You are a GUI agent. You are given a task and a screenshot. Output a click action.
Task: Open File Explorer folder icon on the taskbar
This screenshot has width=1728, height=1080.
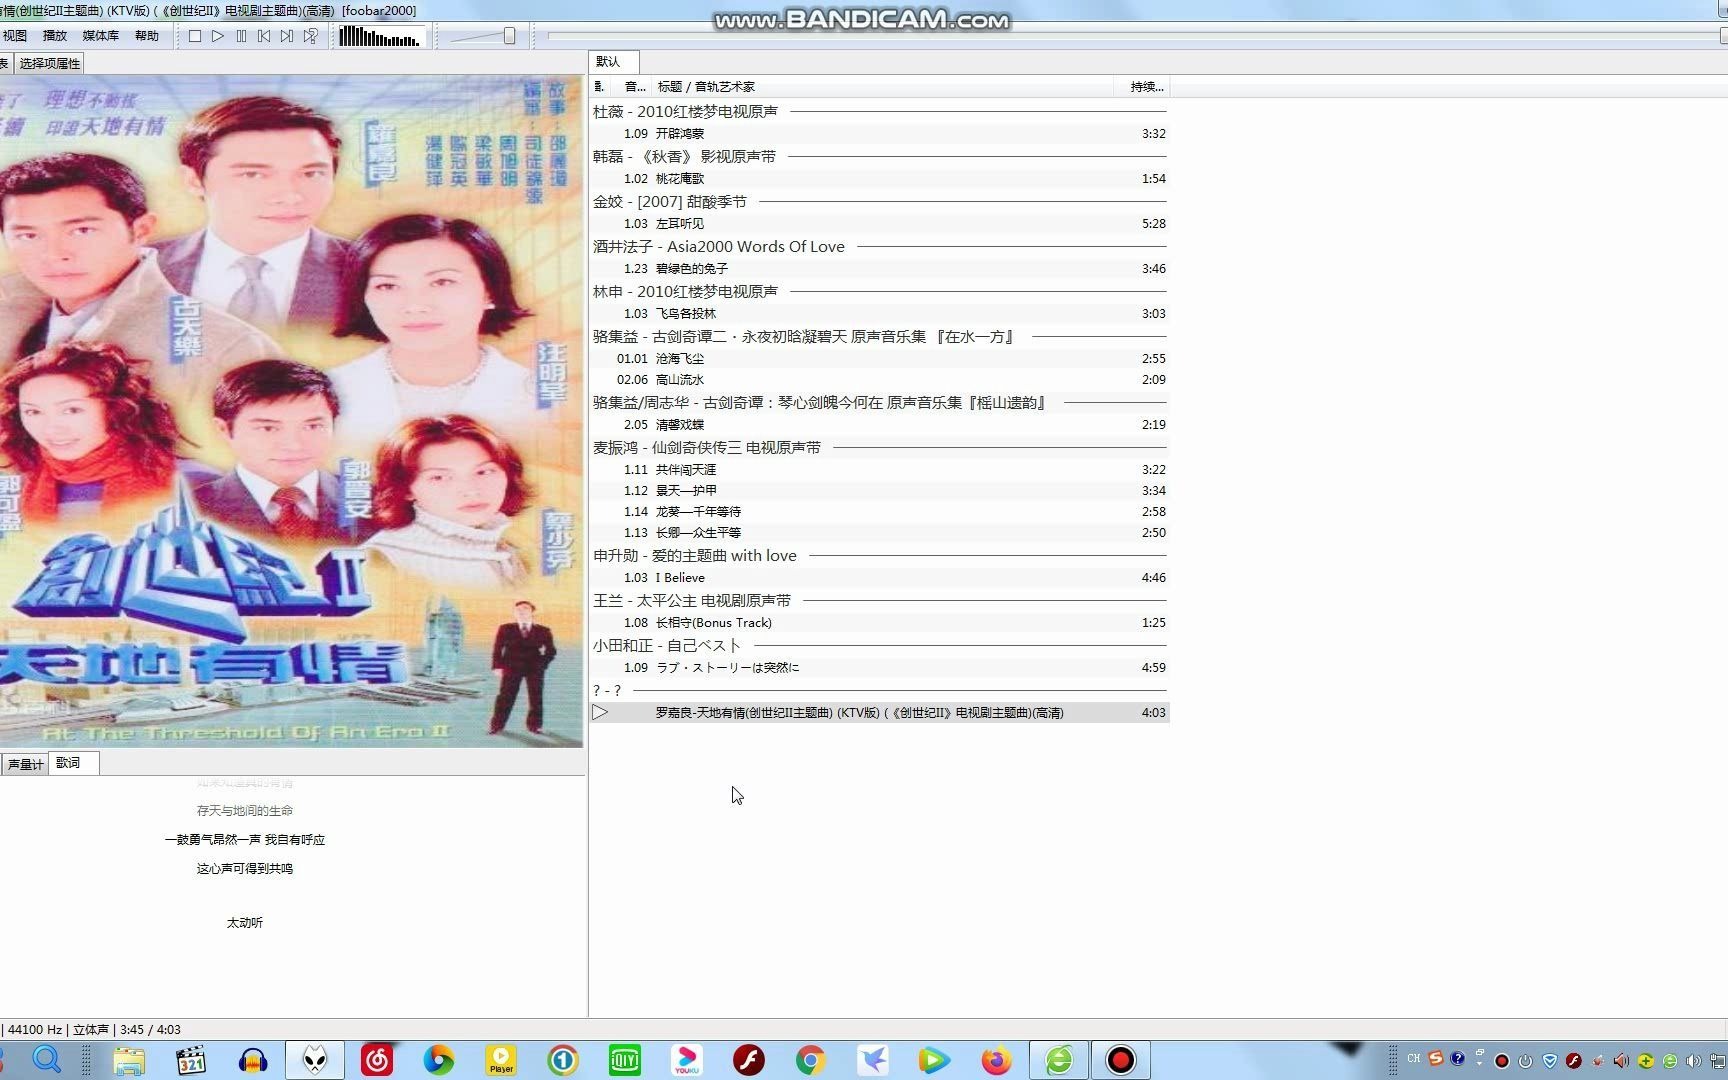[x=129, y=1060]
